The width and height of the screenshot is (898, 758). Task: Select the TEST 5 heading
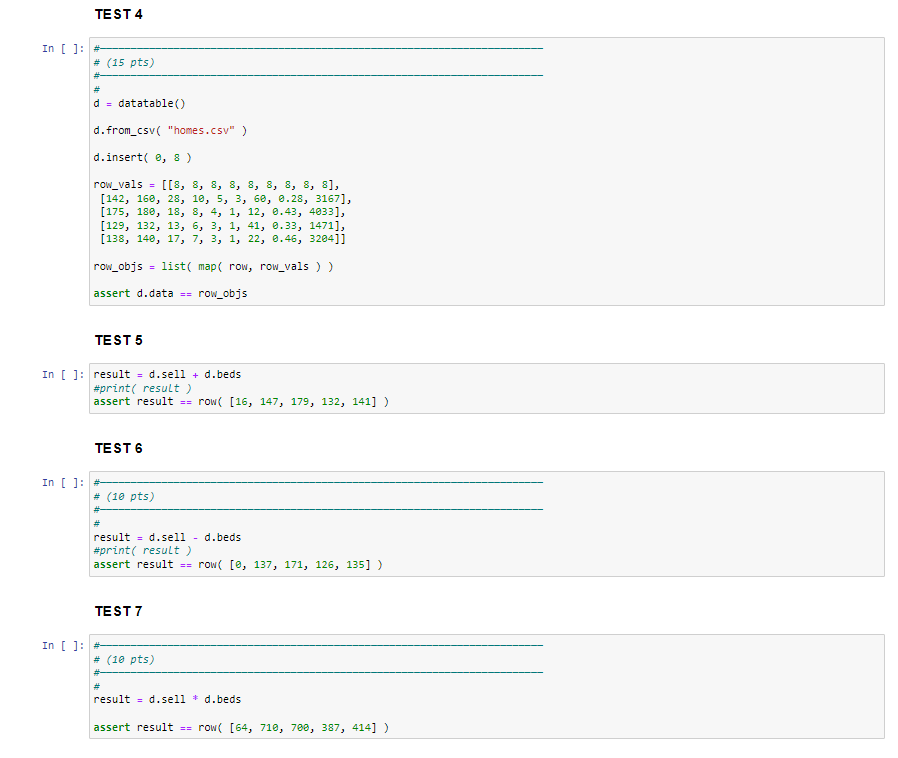point(118,340)
